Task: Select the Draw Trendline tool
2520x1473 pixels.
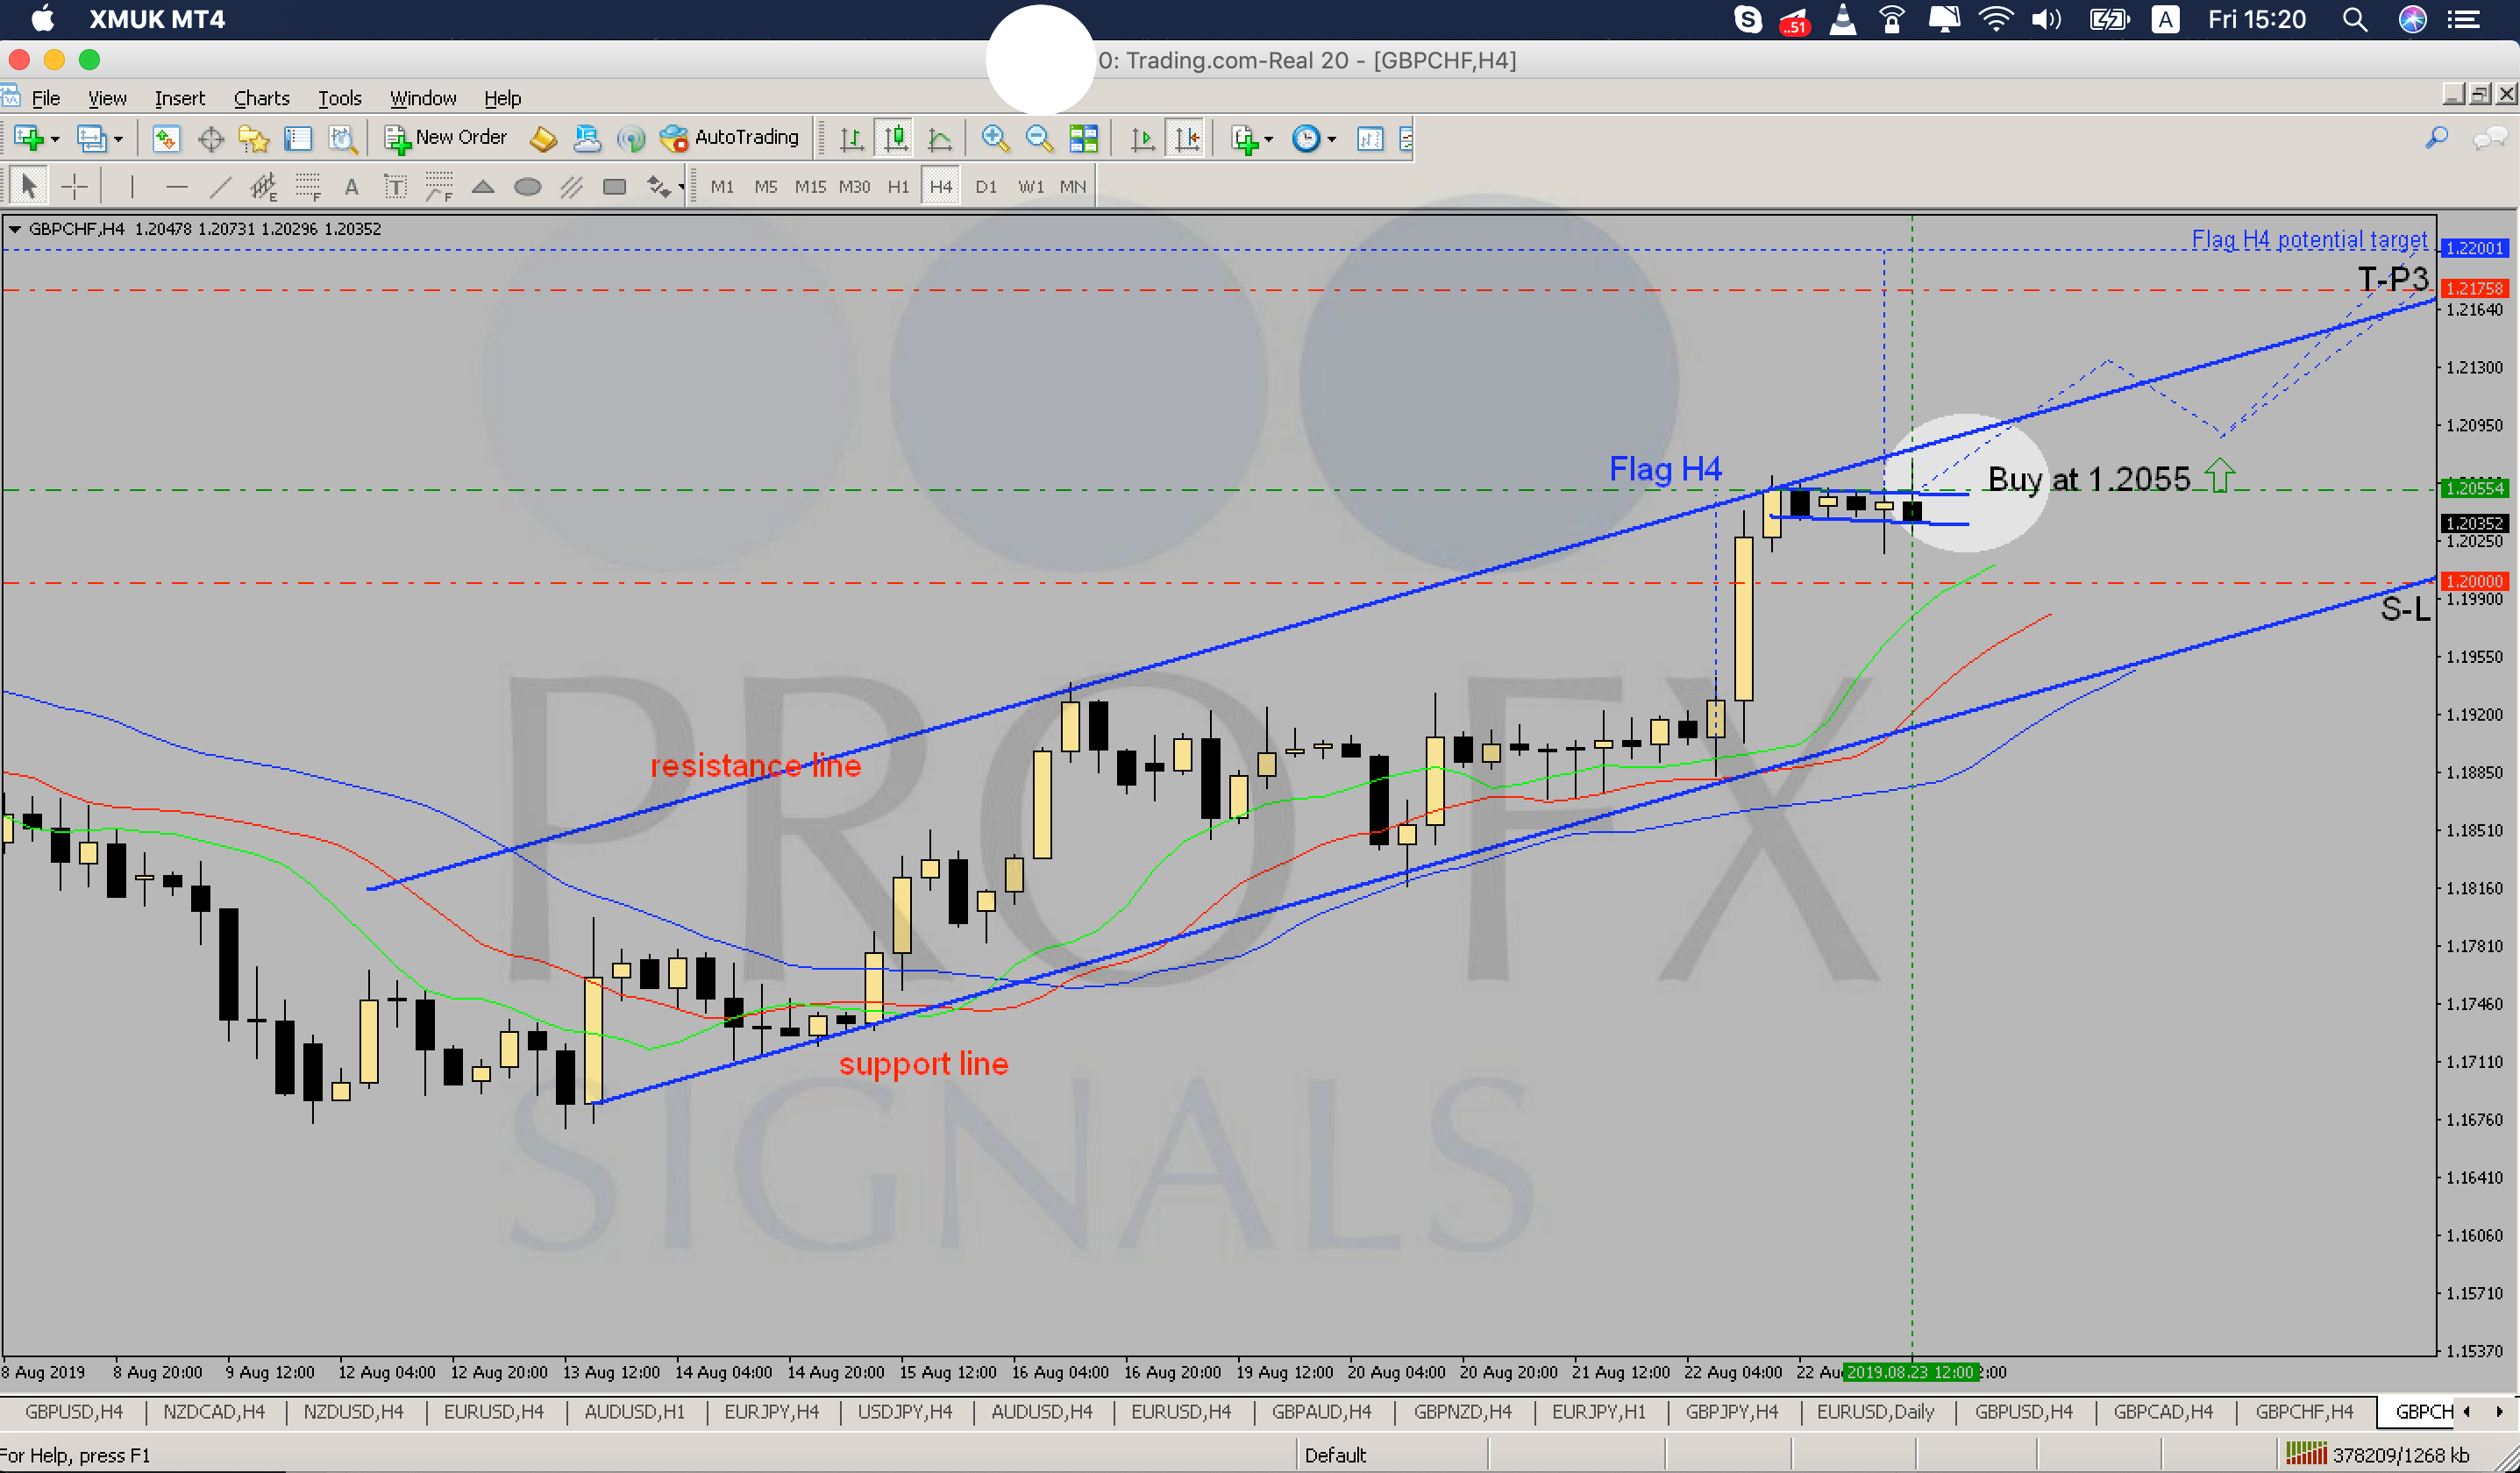Action: point(220,186)
